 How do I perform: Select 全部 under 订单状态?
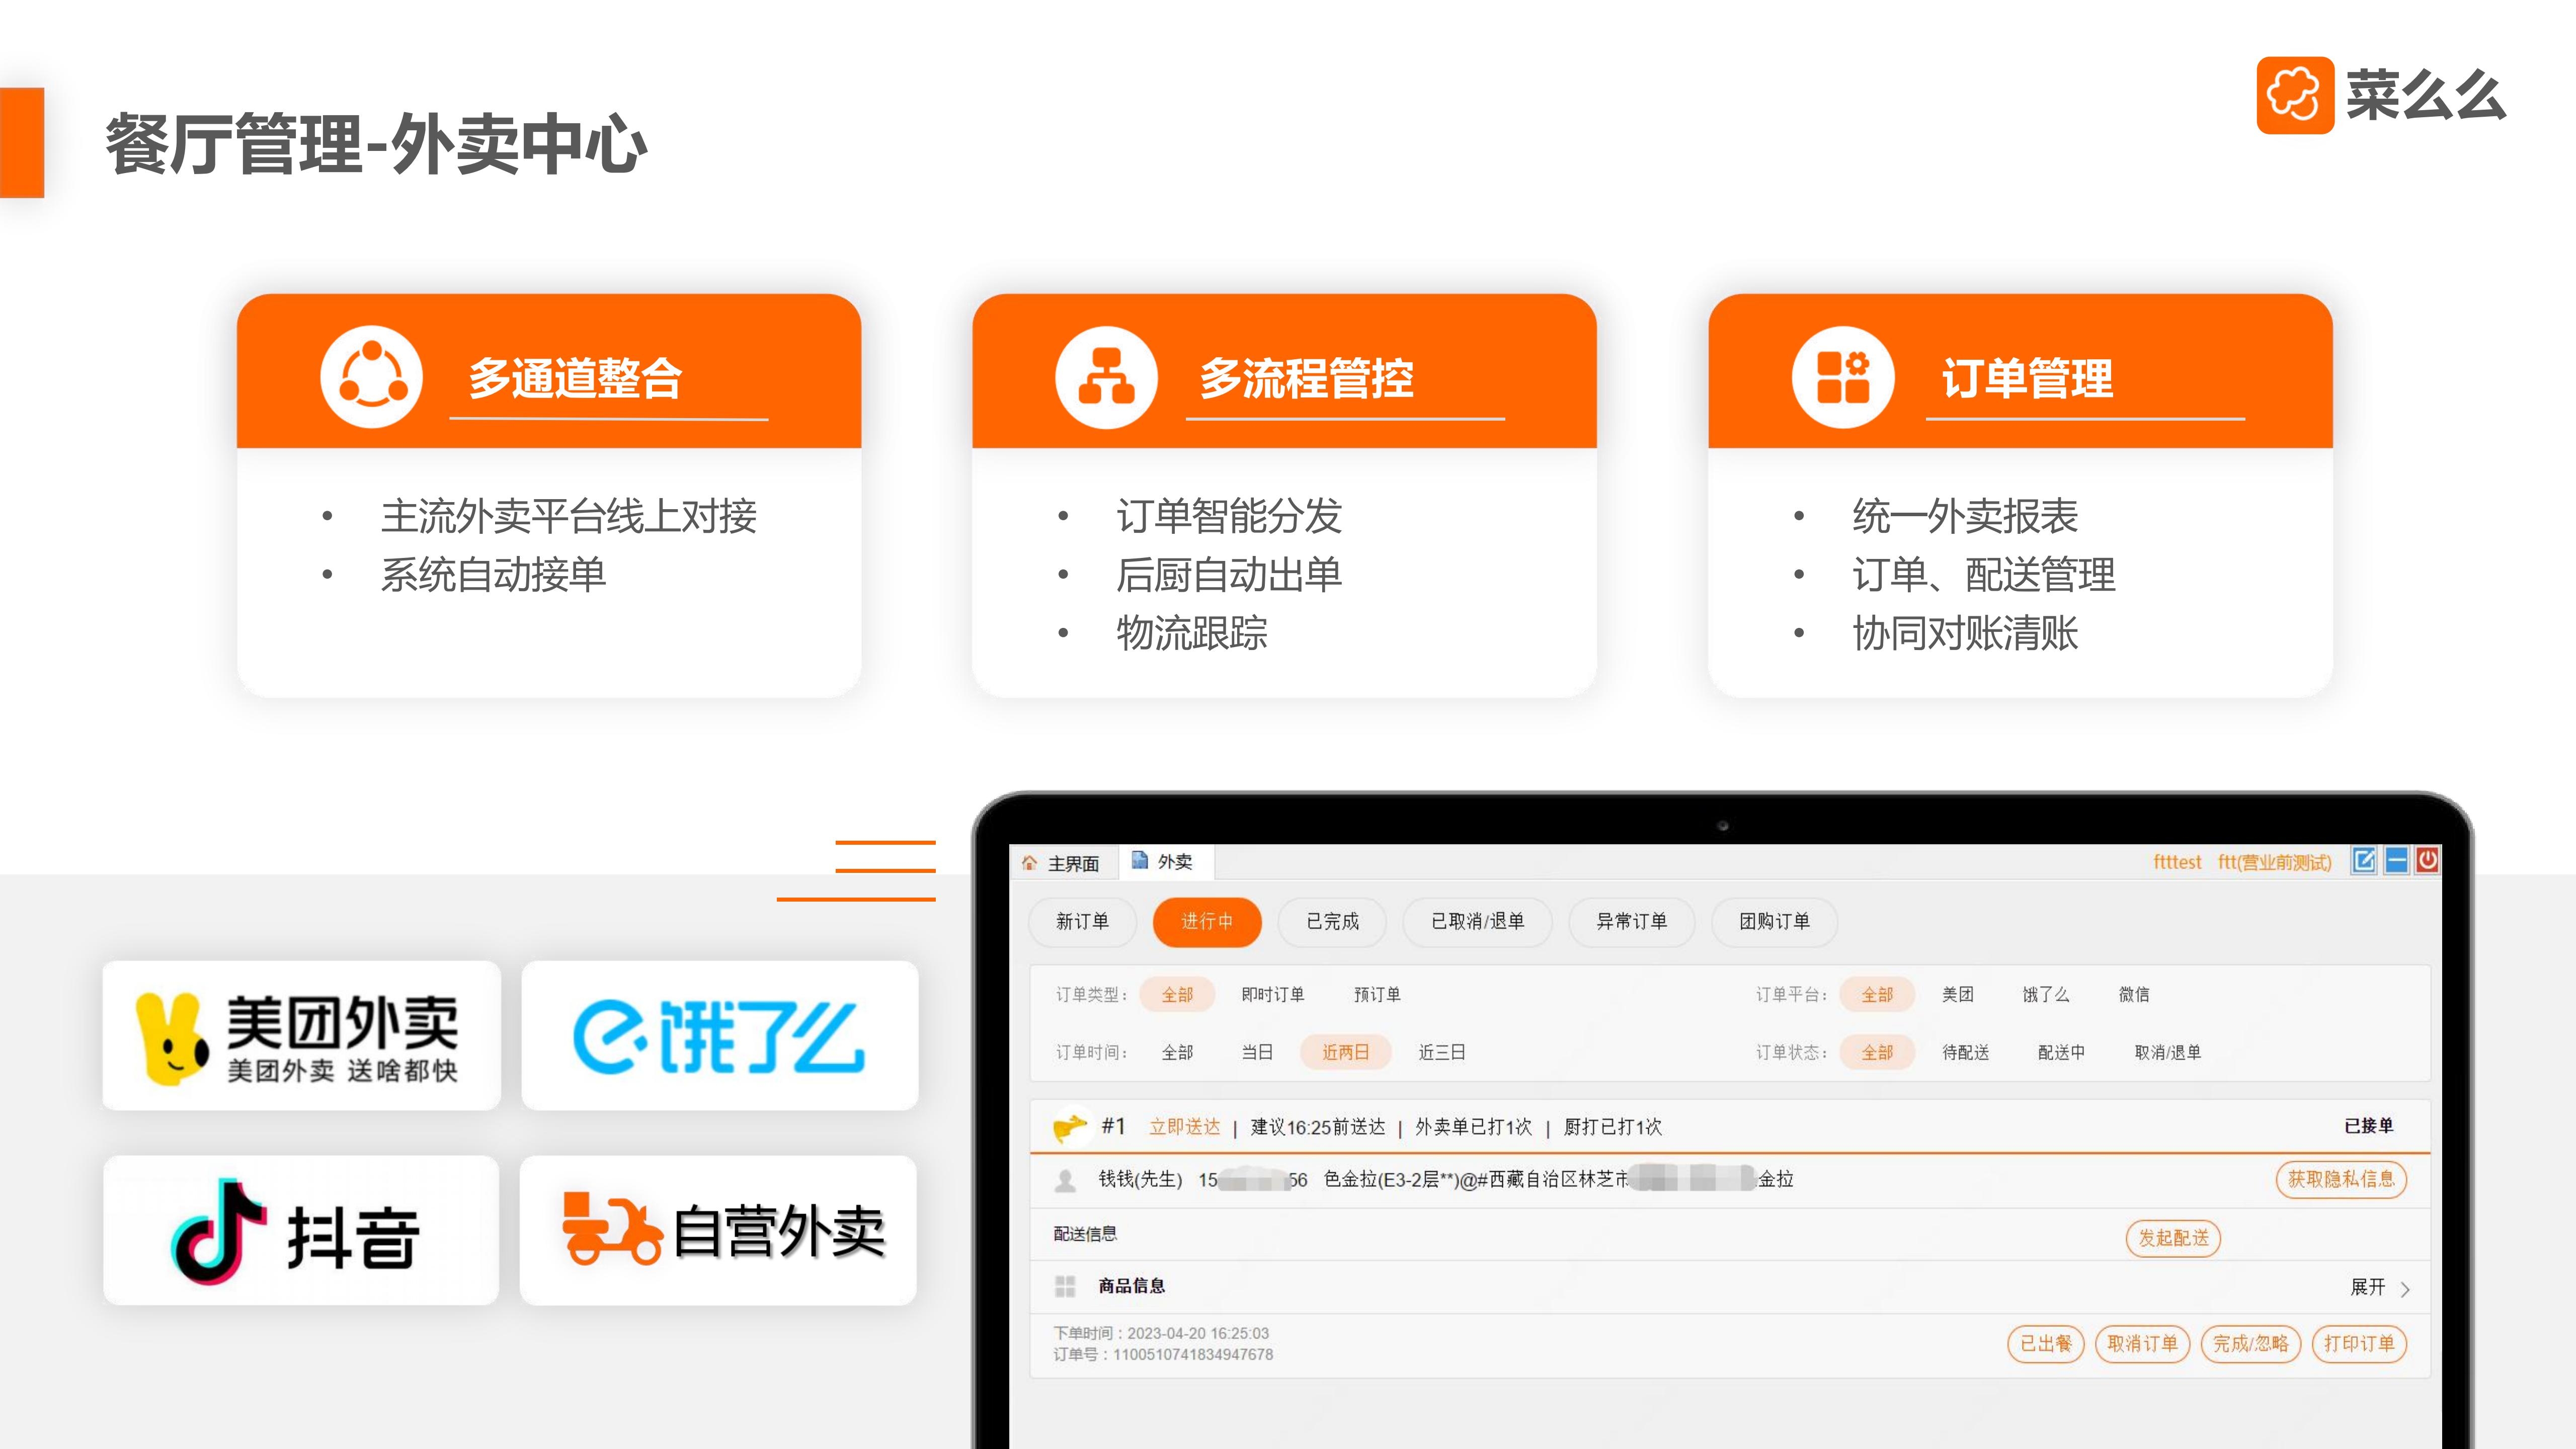pyautogui.click(x=1877, y=1052)
